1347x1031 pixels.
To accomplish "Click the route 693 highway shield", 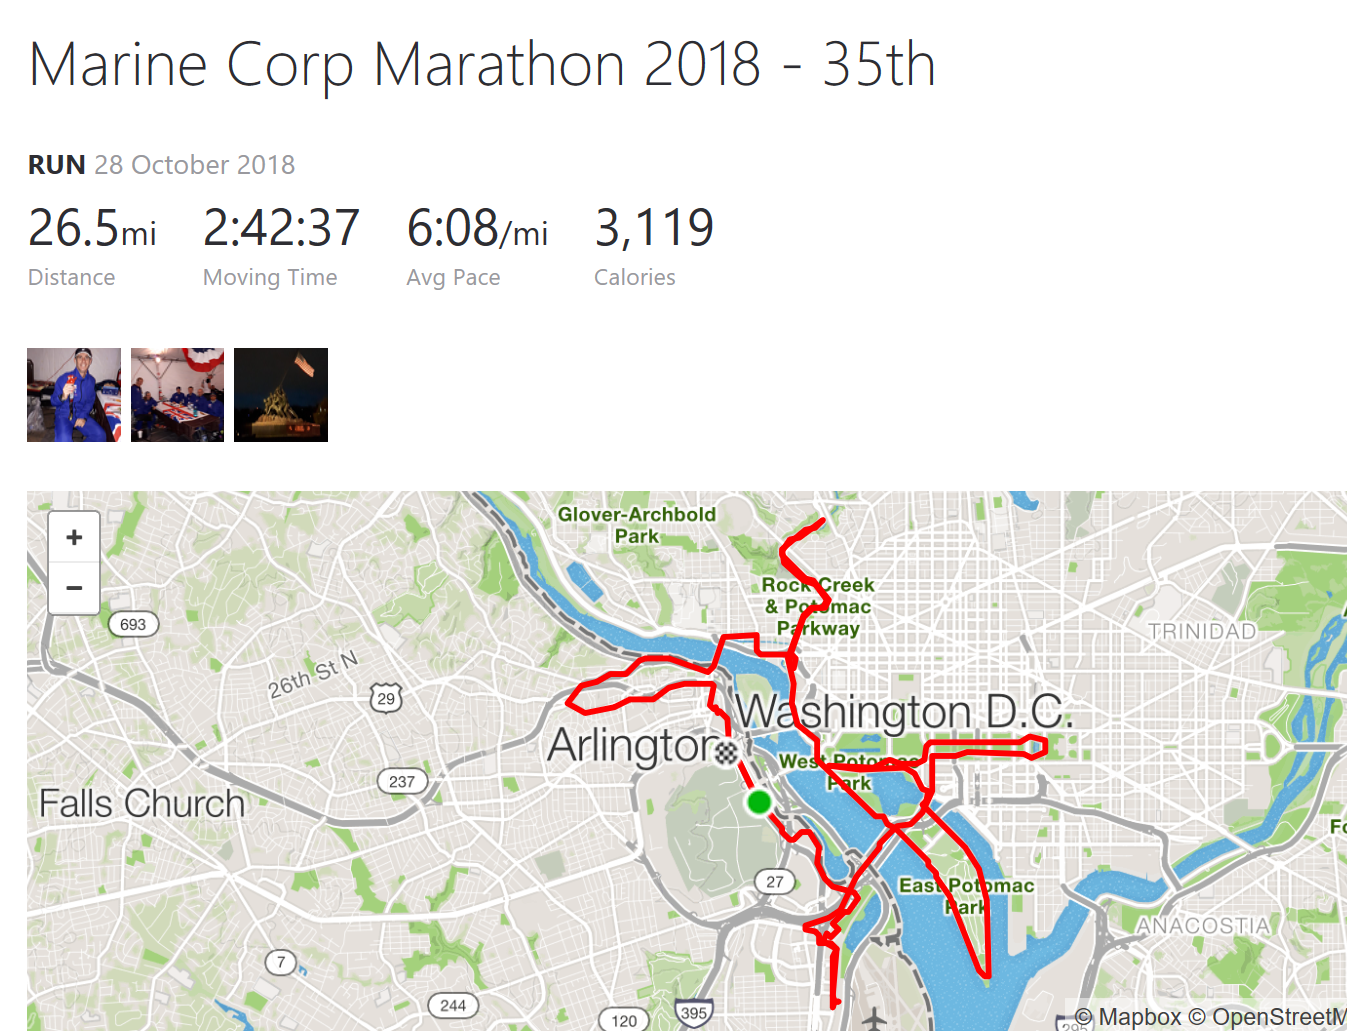I will 133,624.
